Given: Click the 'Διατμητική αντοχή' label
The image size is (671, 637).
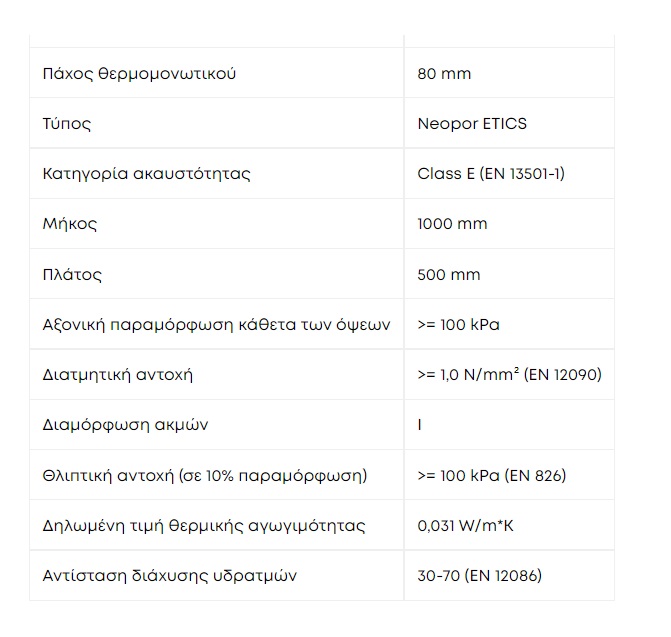Looking at the screenshot, I should [118, 375].
